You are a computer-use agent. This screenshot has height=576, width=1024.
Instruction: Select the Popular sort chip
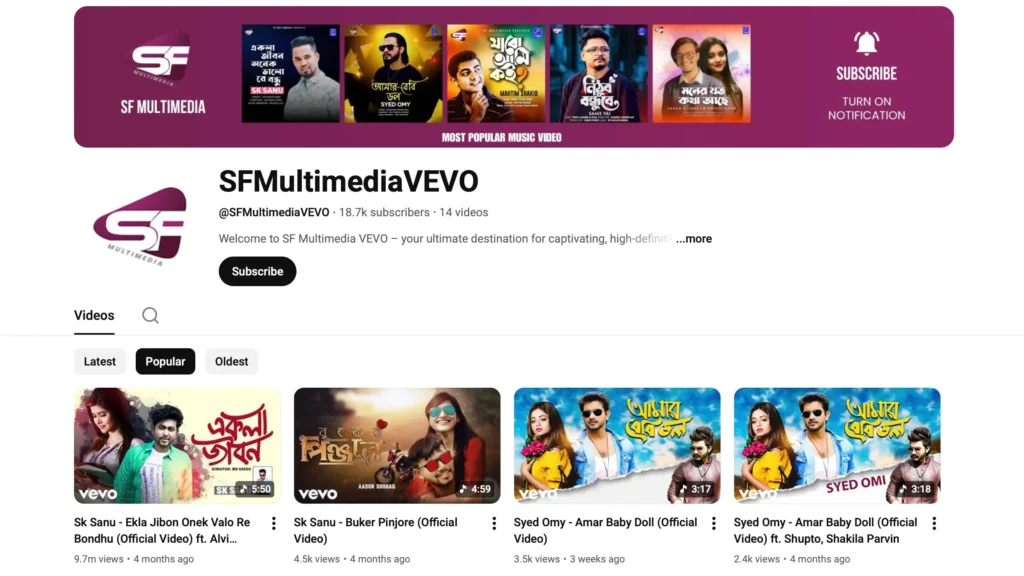pyautogui.click(x=165, y=361)
